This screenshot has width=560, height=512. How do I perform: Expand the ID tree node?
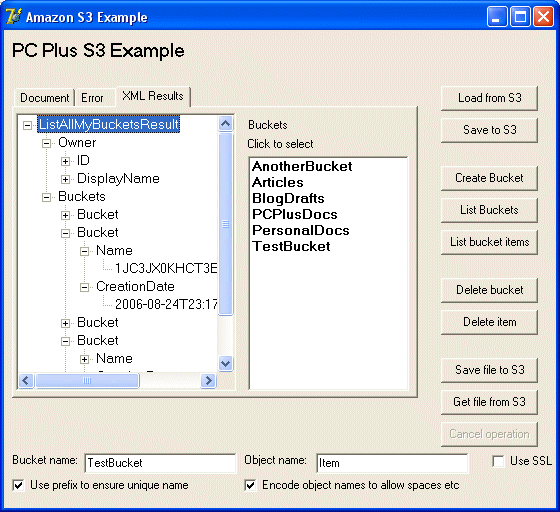coord(65,161)
